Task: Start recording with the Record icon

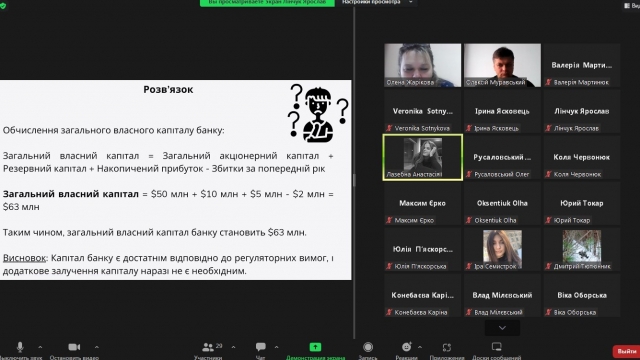Action: (368, 347)
